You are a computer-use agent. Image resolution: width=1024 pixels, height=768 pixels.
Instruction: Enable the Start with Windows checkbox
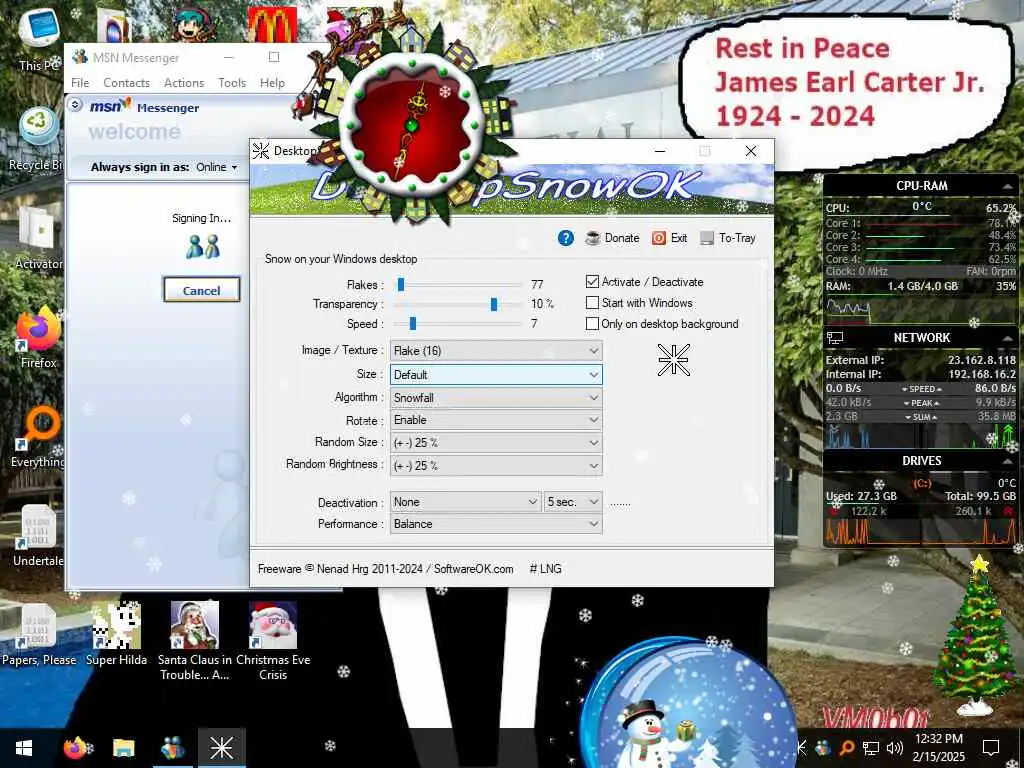coord(592,303)
